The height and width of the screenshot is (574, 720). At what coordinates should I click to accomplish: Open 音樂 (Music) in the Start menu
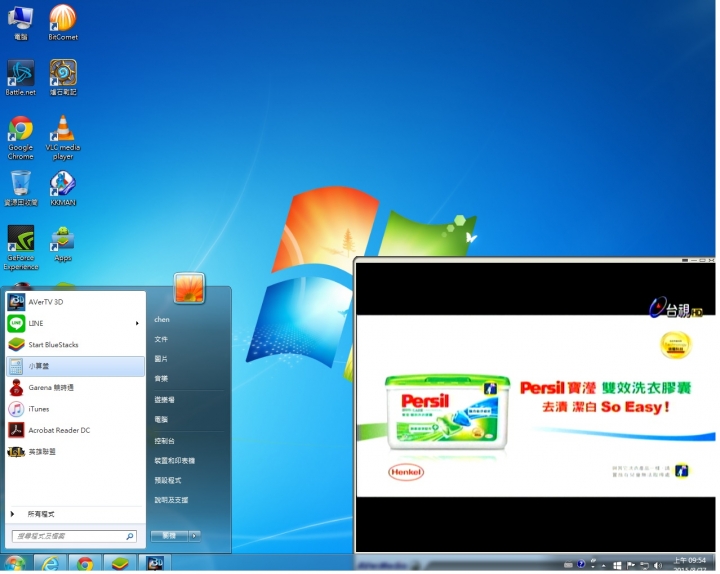(x=161, y=379)
